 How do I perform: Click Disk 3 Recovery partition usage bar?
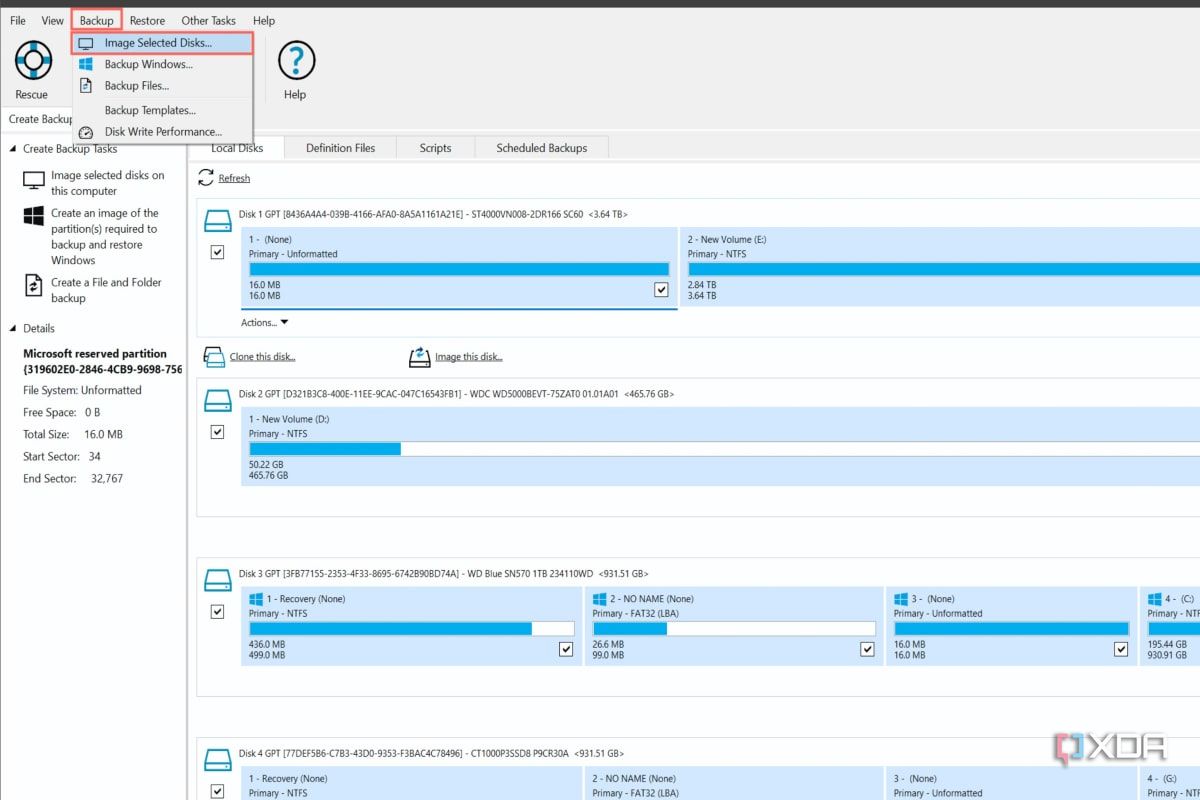coord(412,629)
